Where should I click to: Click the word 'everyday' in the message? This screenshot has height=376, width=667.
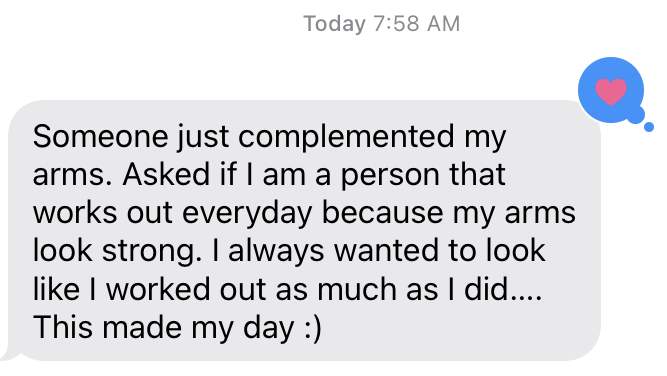pyautogui.click(x=247, y=214)
